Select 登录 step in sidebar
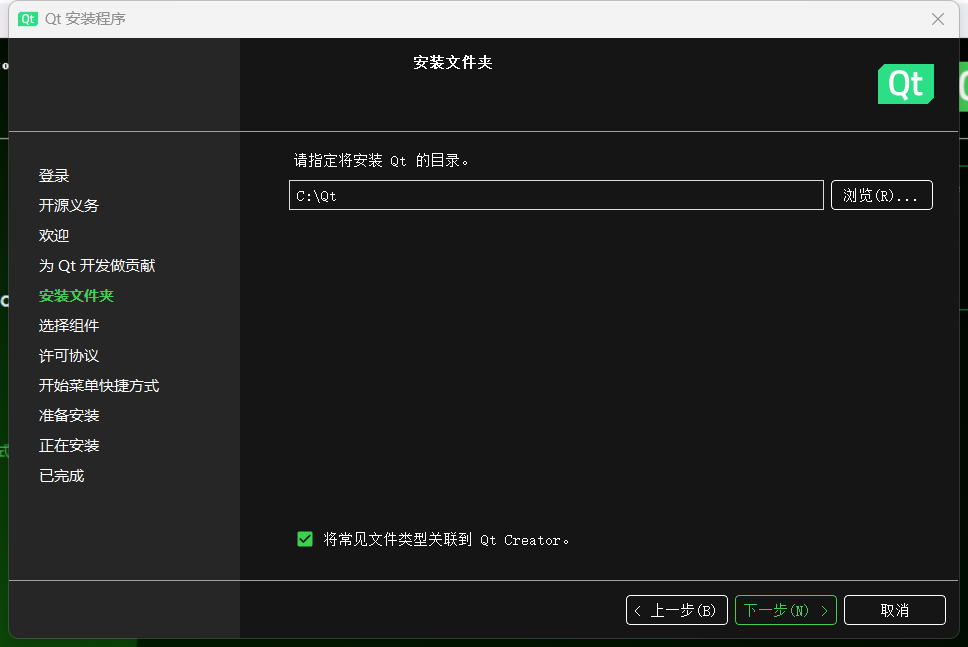Image resolution: width=968 pixels, height=647 pixels. click(x=54, y=176)
